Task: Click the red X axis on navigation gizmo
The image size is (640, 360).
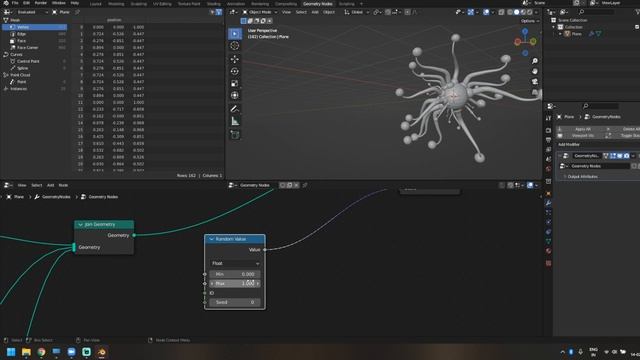Action: (x=518, y=42)
